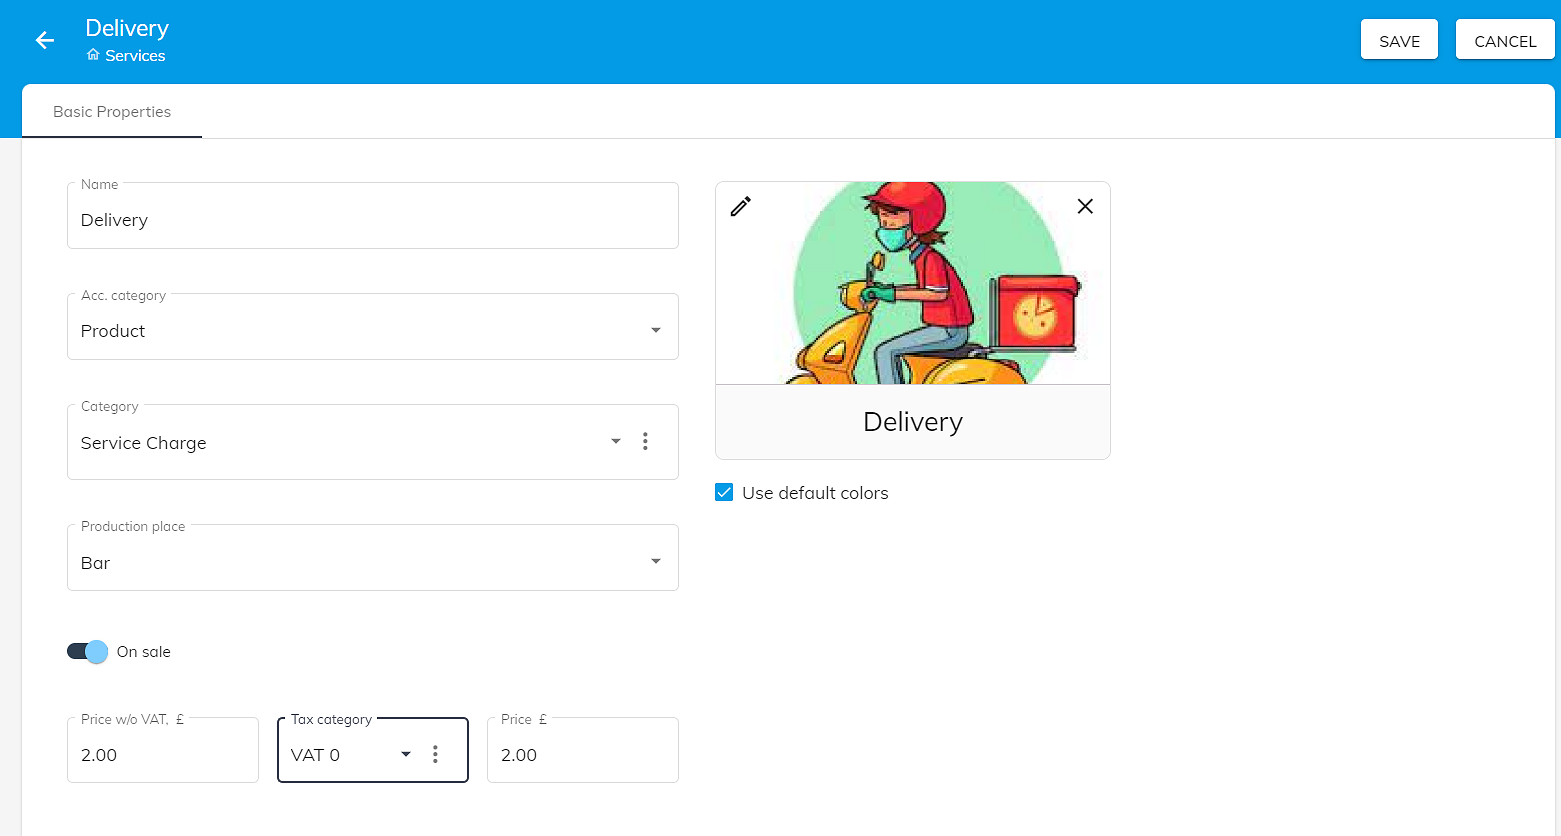Expand the Acc. category dropdown
Screen dimensions: 1561x836
[655, 330]
